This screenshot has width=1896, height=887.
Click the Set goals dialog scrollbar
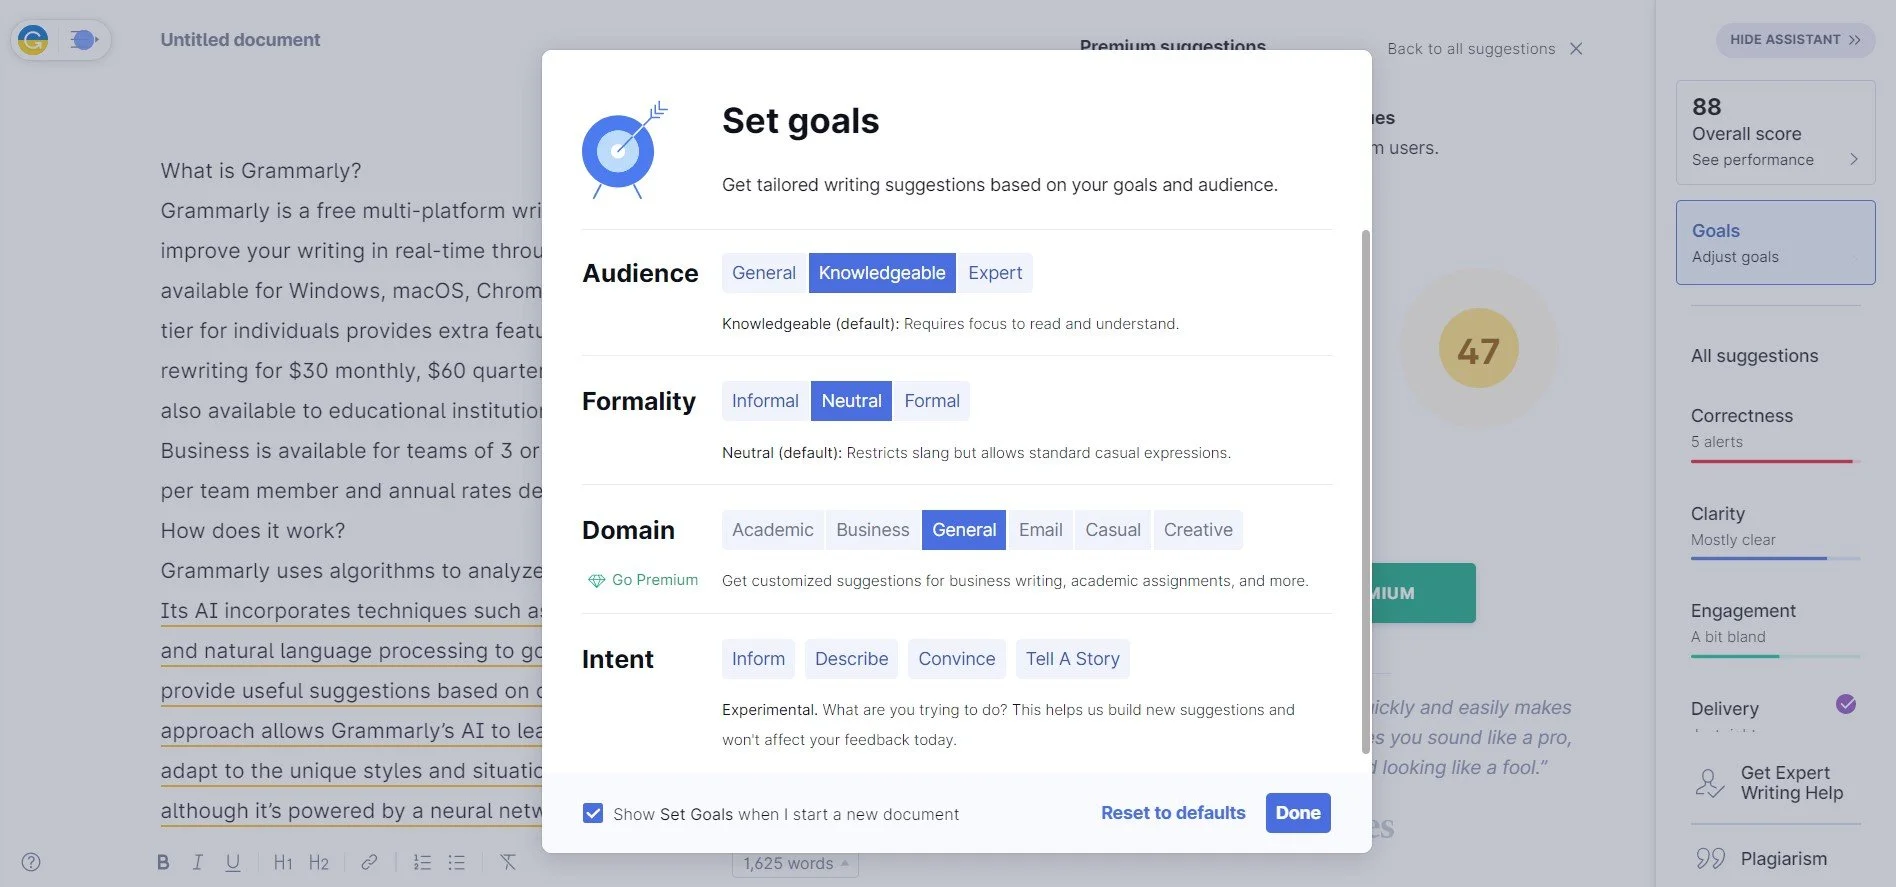[x=1365, y=491]
